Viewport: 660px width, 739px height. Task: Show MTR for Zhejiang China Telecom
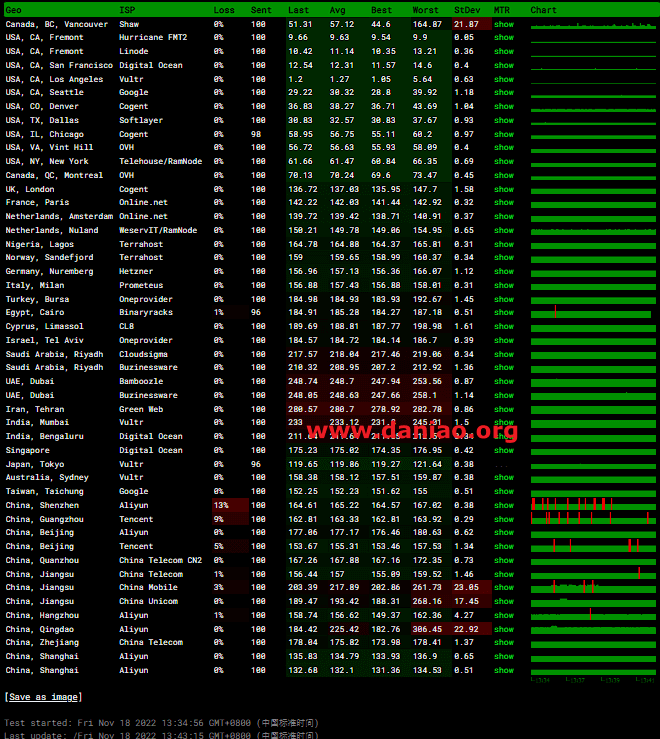tap(503, 643)
